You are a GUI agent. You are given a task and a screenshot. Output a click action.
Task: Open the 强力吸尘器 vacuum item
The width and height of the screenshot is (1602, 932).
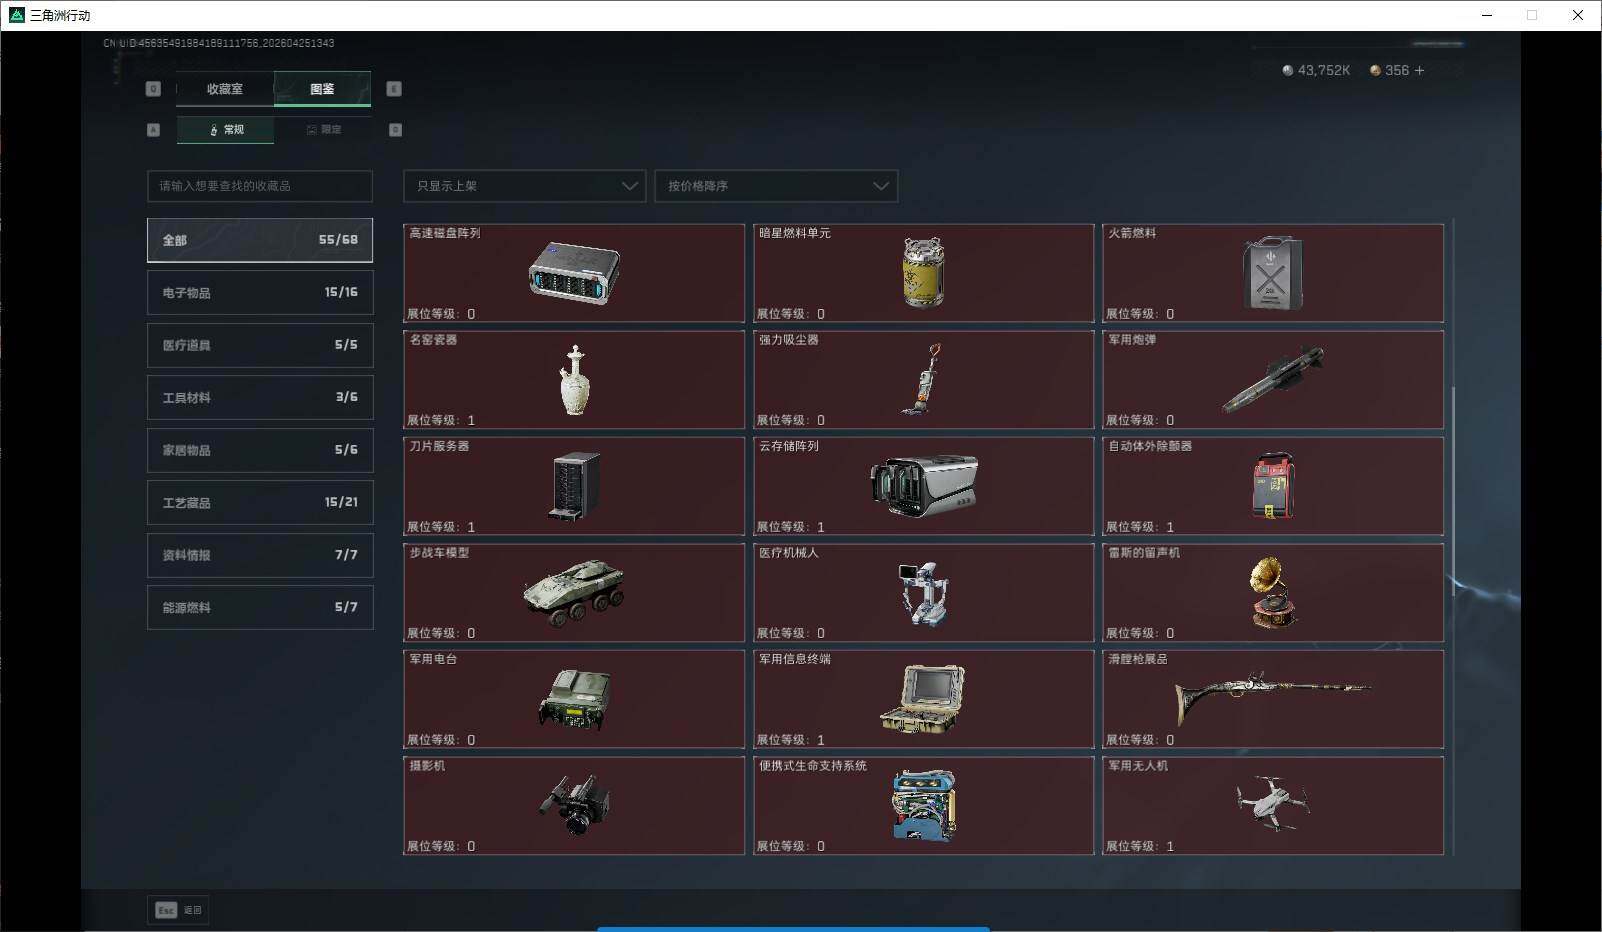point(922,379)
